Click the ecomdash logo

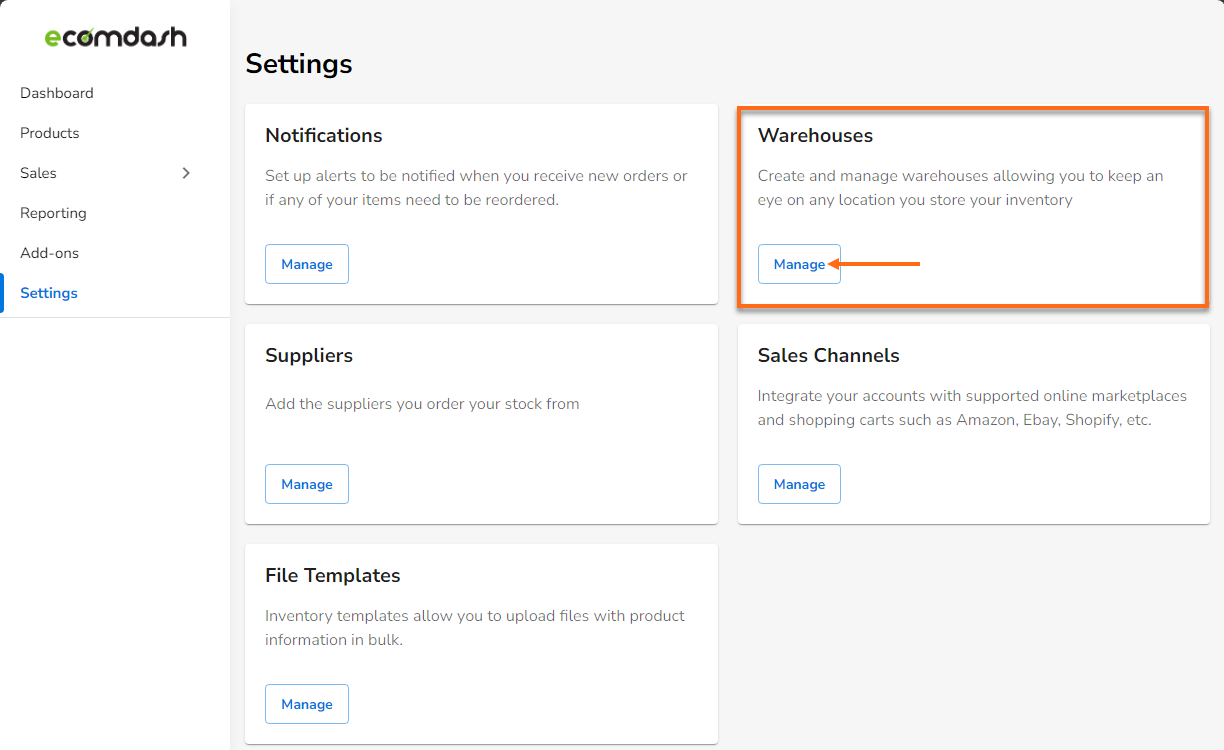115,37
